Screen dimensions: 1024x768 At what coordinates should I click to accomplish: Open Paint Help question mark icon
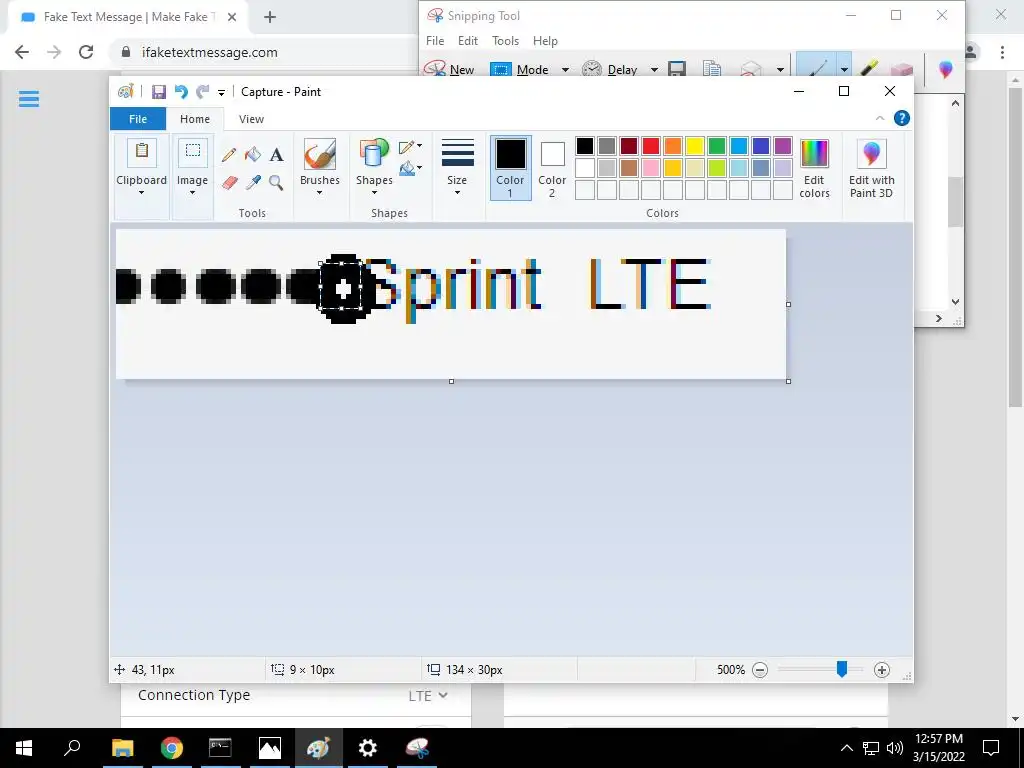[902, 118]
